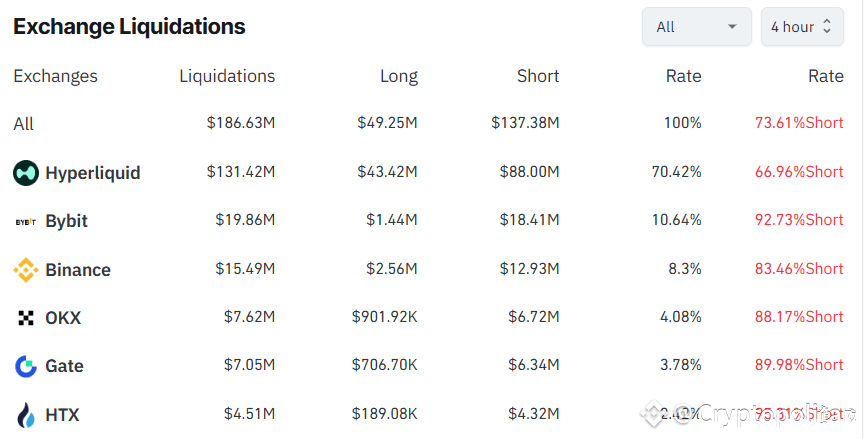Viewport: 864px width, 439px height.
Task: Sort by the Liquidations column header
Action: 227,76
